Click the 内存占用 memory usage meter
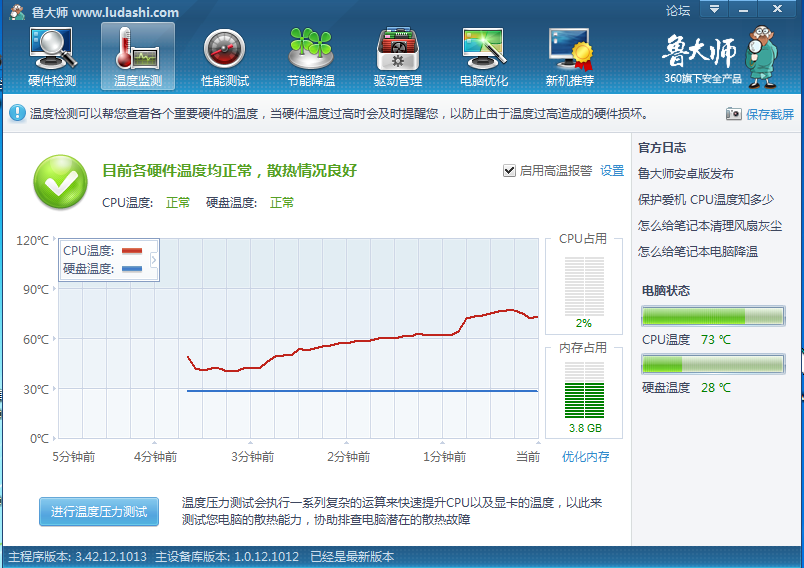Screen dimensions: 804x568 pos(584,390)
